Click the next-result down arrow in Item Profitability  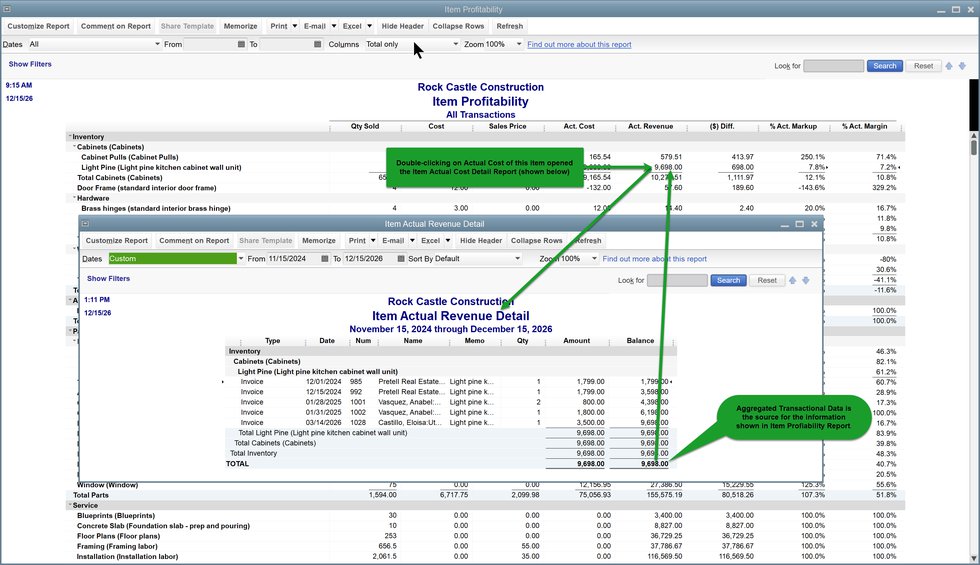tap(962, 66)
